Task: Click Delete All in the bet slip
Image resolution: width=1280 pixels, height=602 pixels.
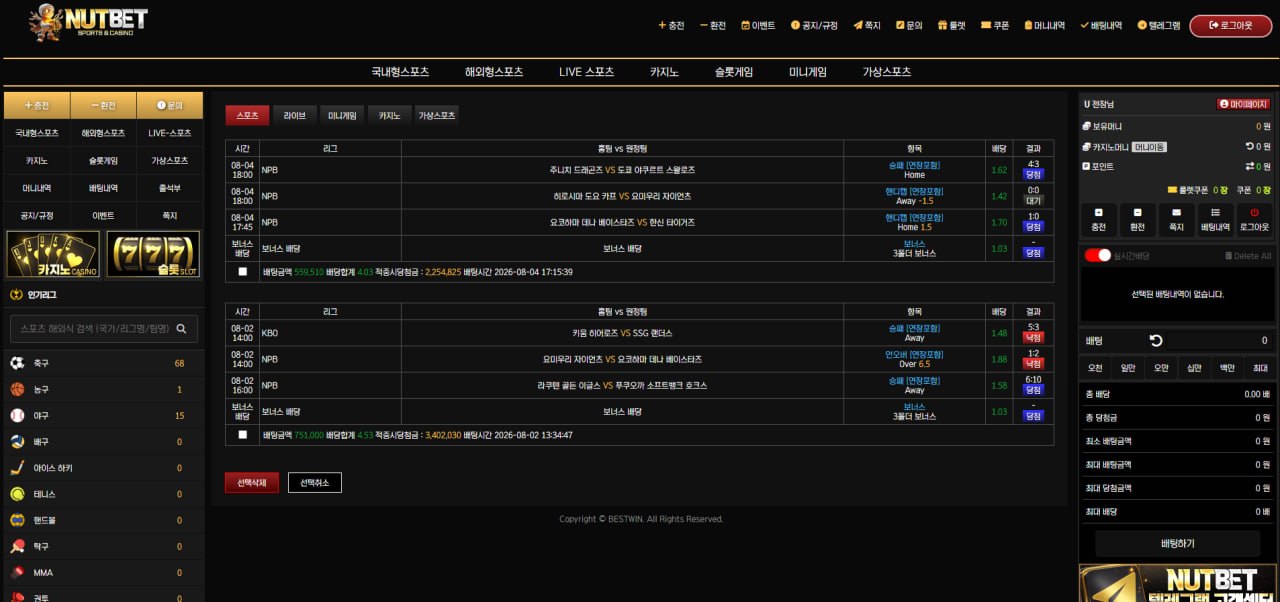Action: coord(1248,256)
